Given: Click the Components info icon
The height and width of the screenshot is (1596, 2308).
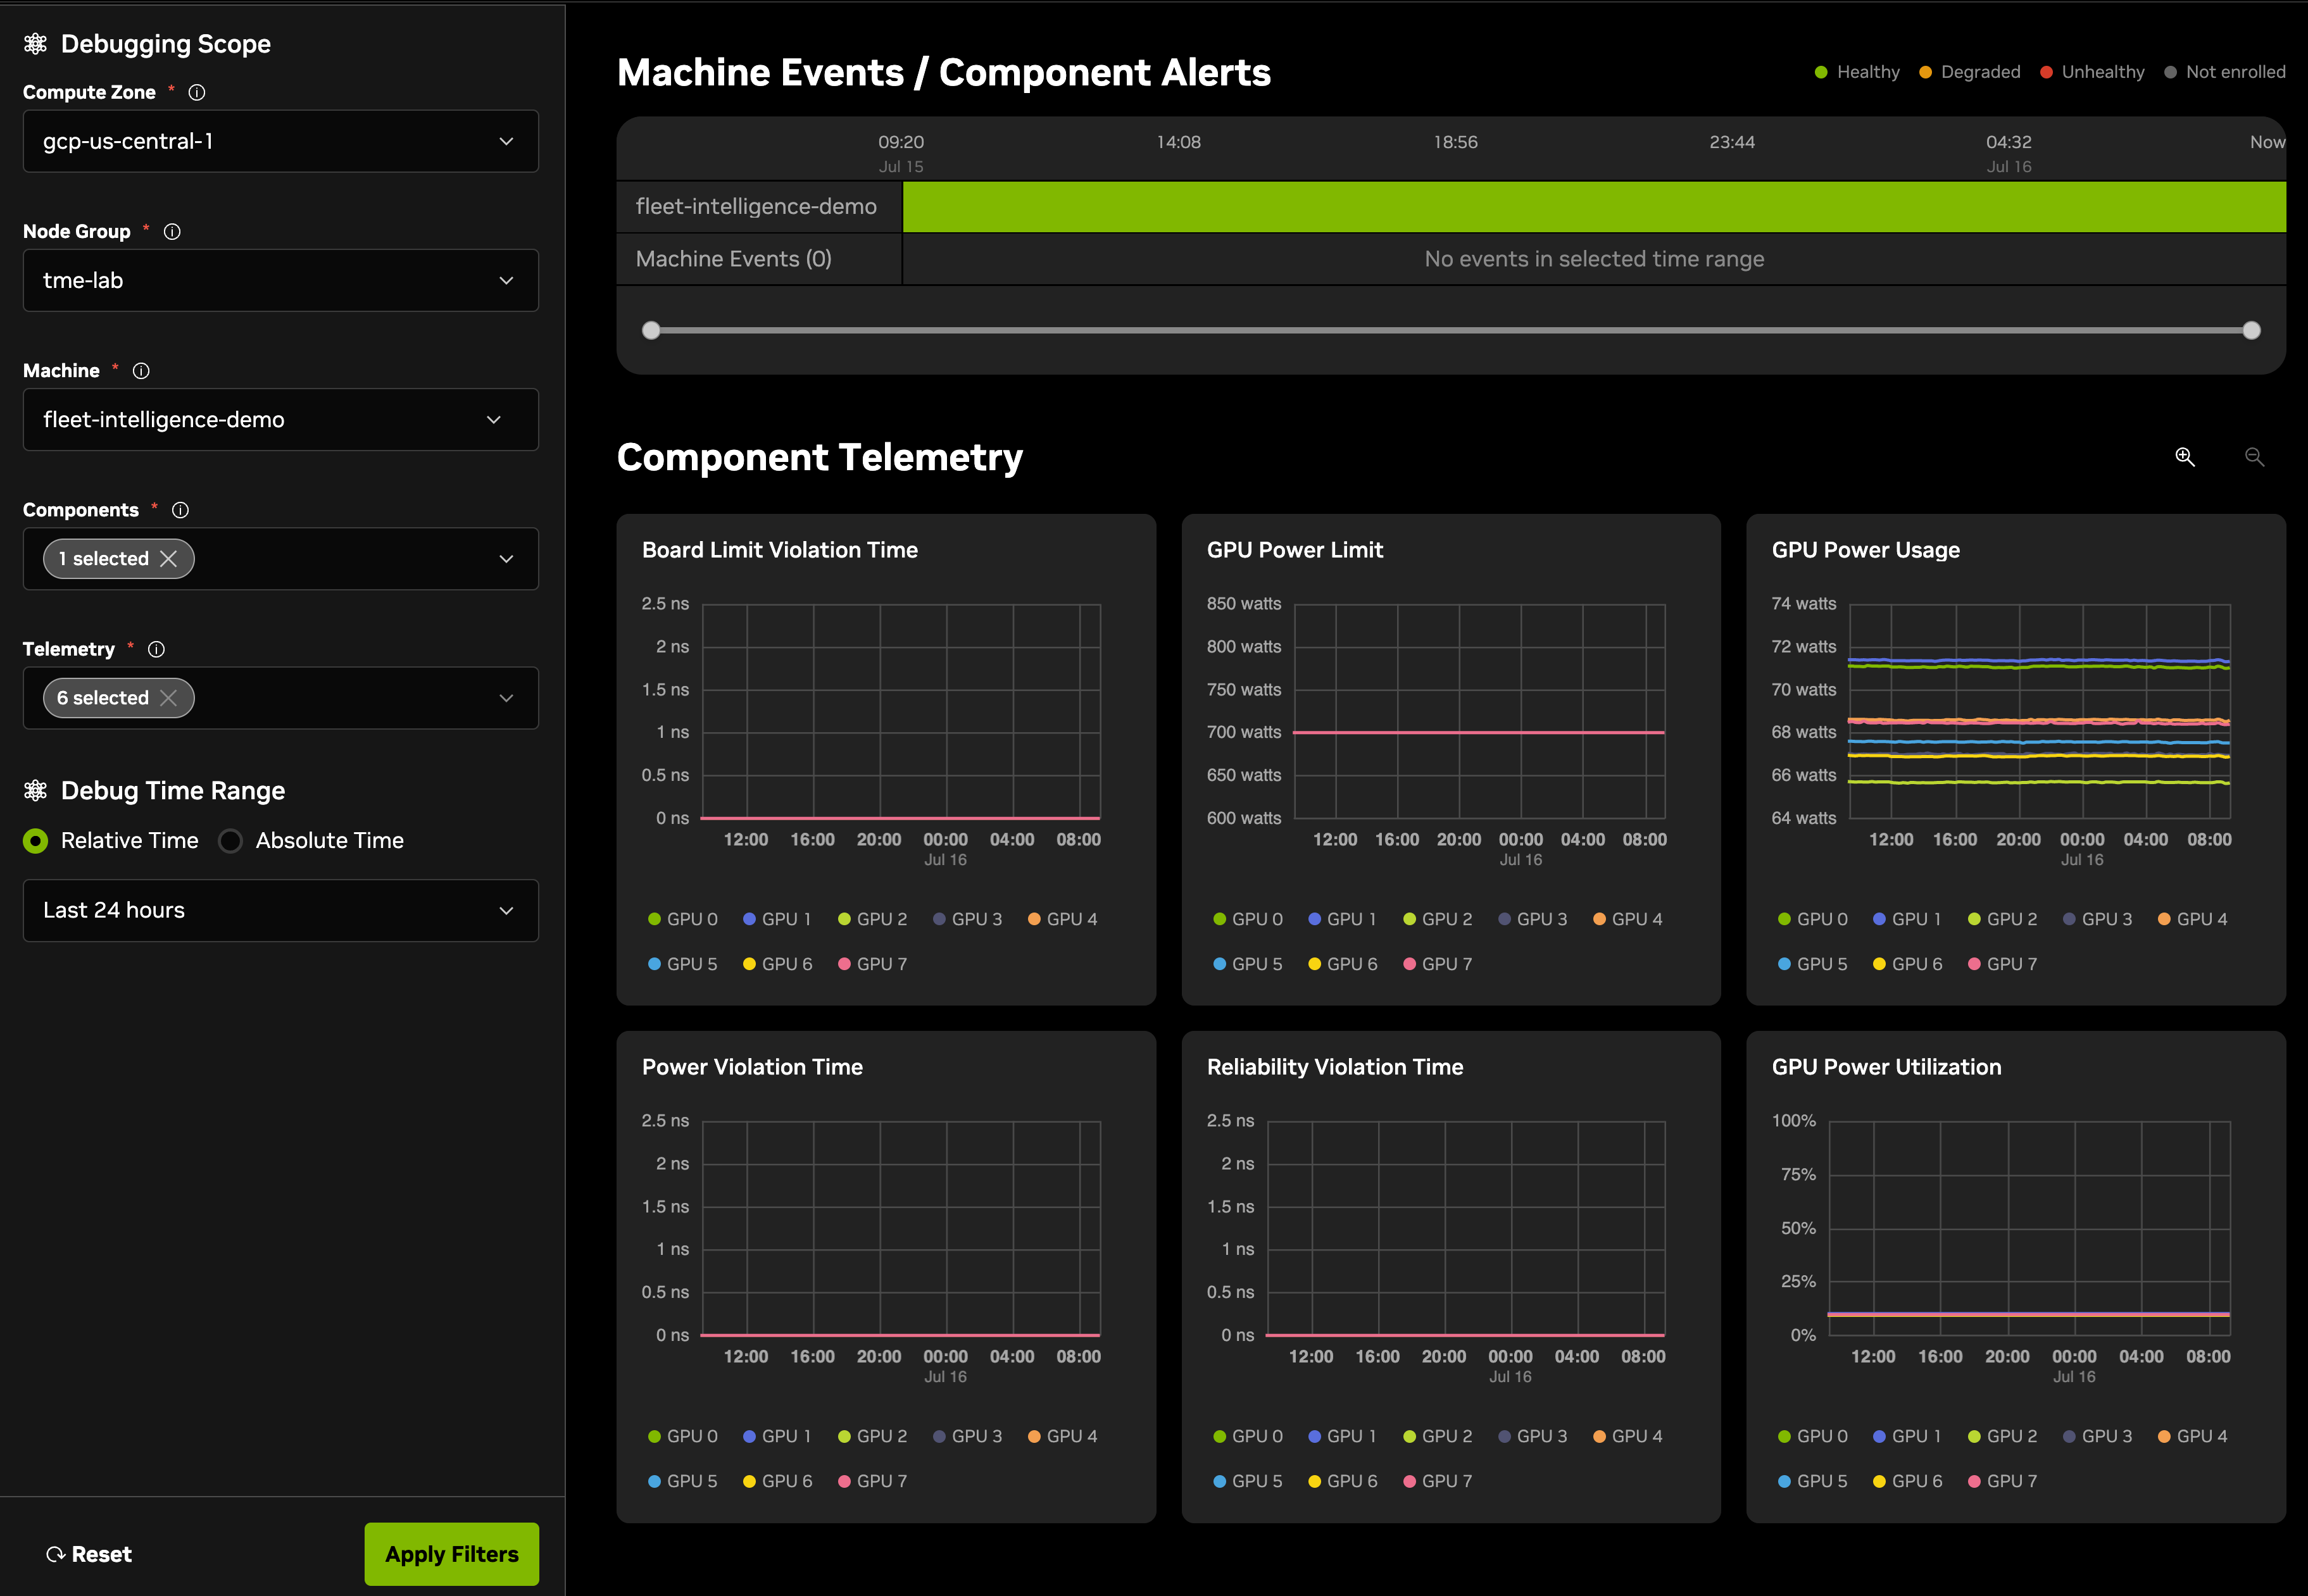Looking at the screenshot, I should (180, 510).
